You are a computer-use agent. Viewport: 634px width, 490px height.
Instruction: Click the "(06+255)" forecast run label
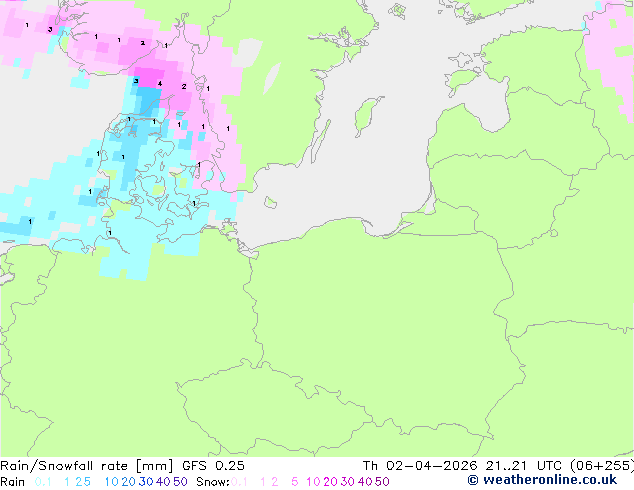[602, 466]
